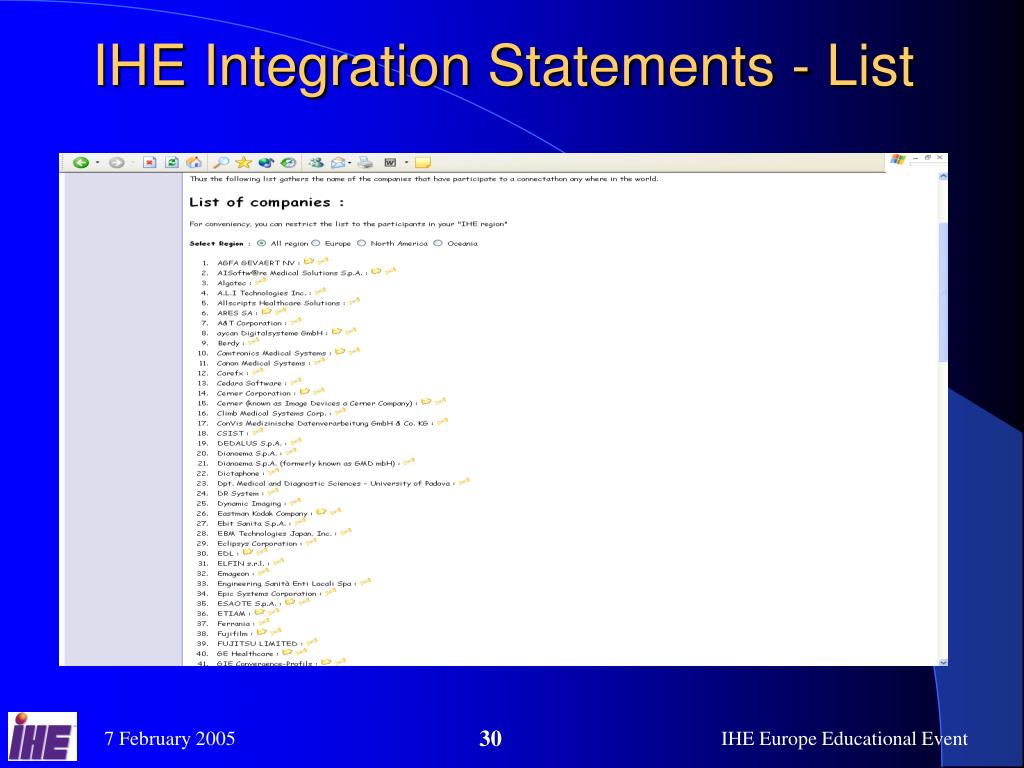The width and height of the screenshot is (1024, 768).
Task: Click the scrollbar up arrow
Action: pyautogui.click(x=942, y=176)
